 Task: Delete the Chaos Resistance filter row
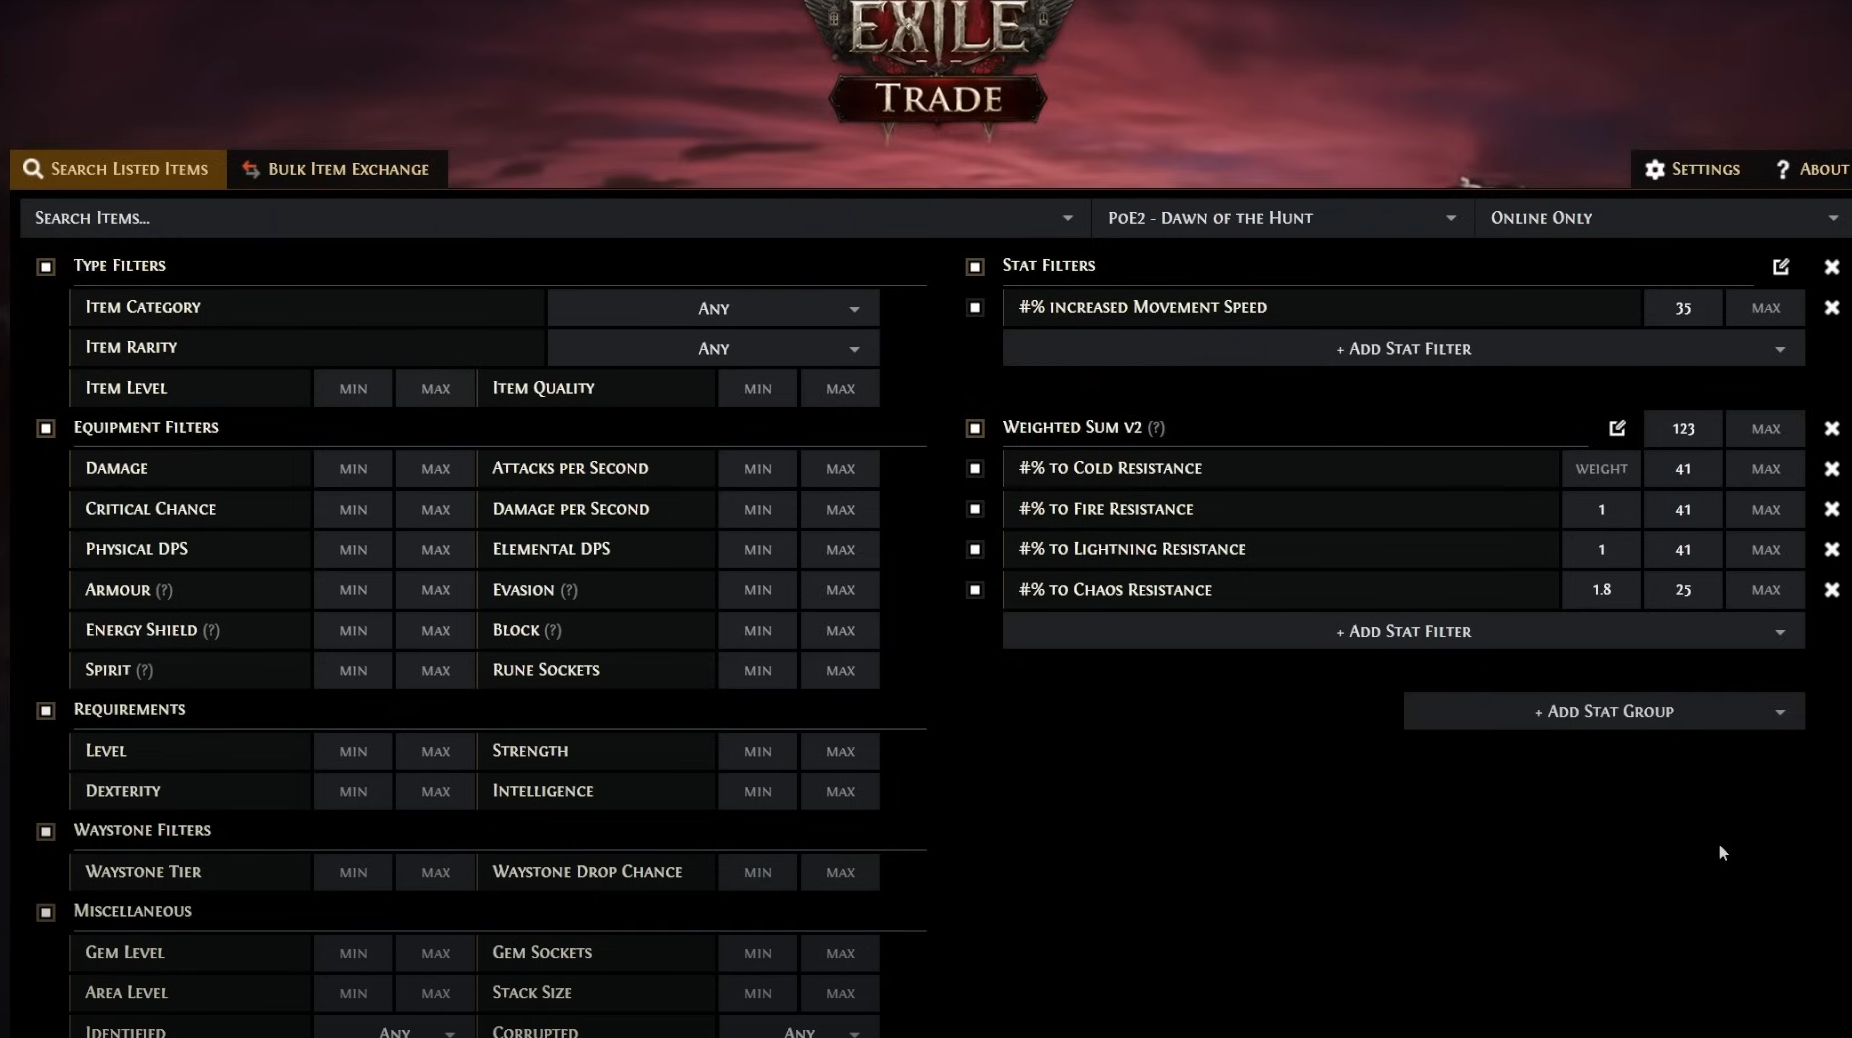[x=1831, y=590]
